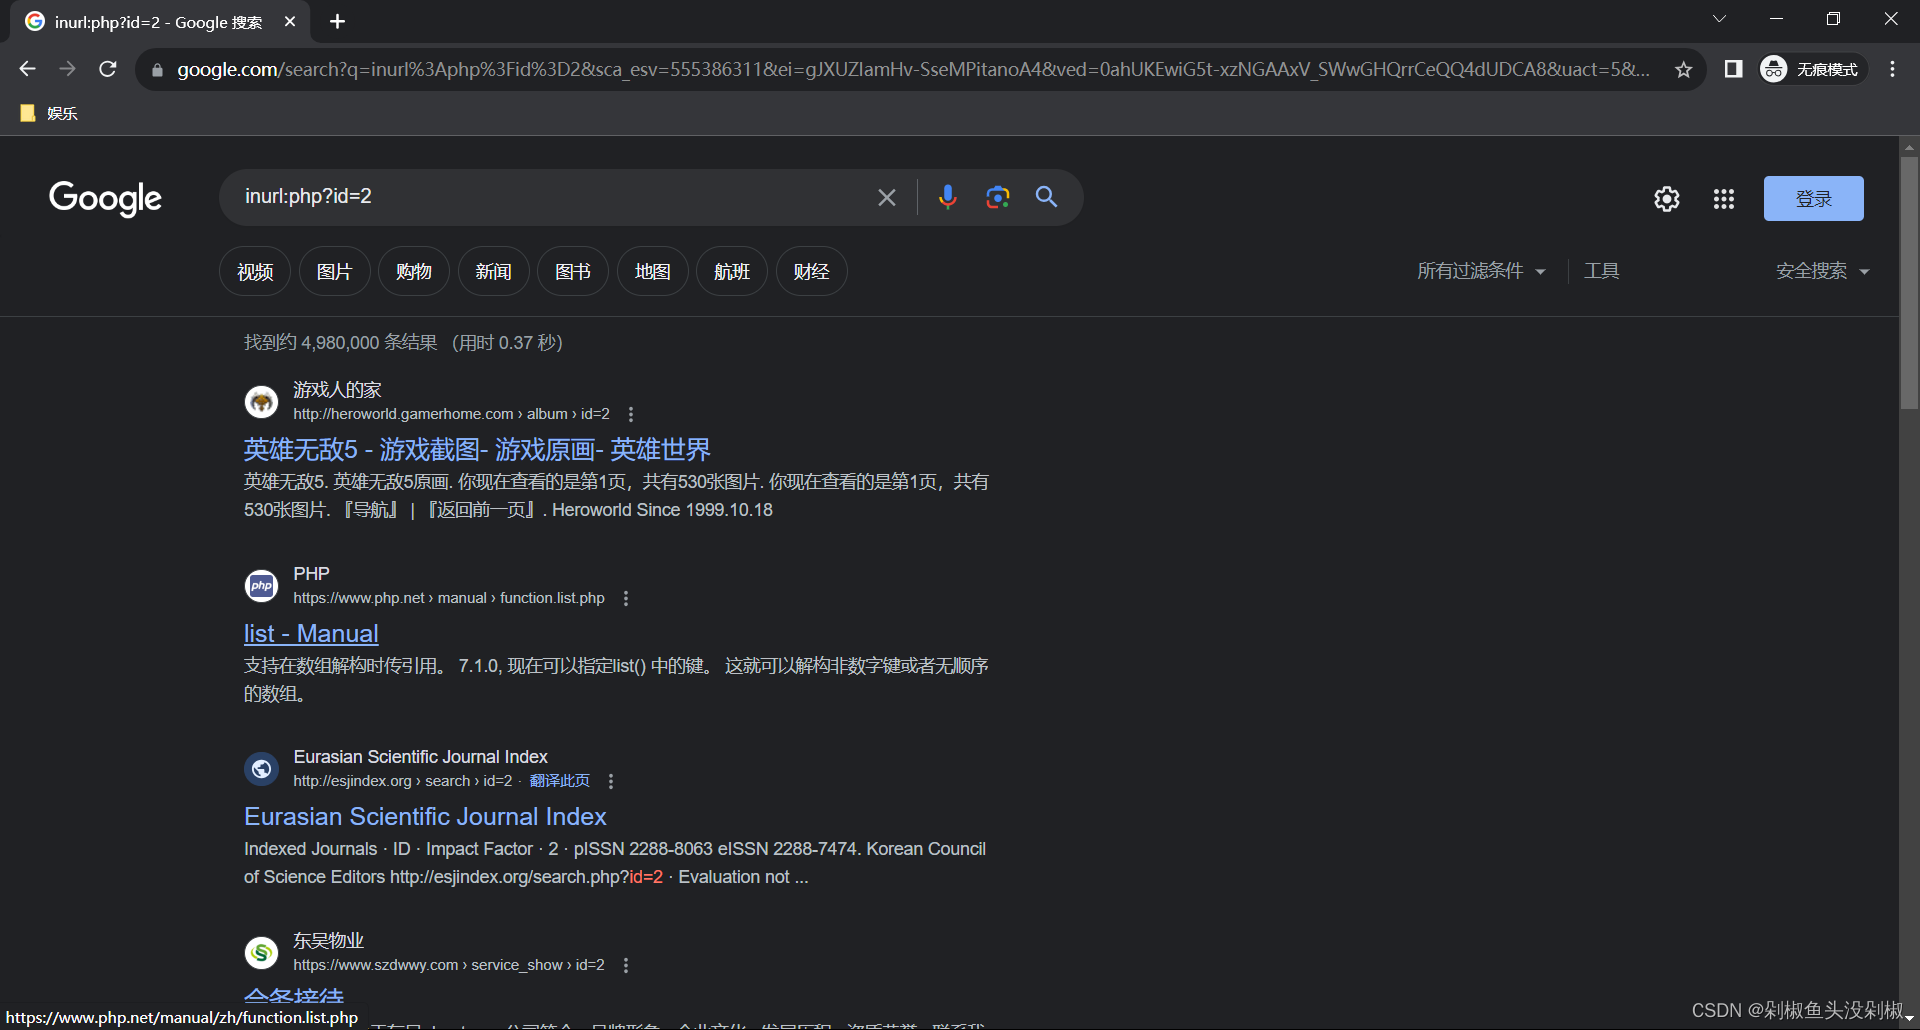Click the site info lock icon

point(157,70)
